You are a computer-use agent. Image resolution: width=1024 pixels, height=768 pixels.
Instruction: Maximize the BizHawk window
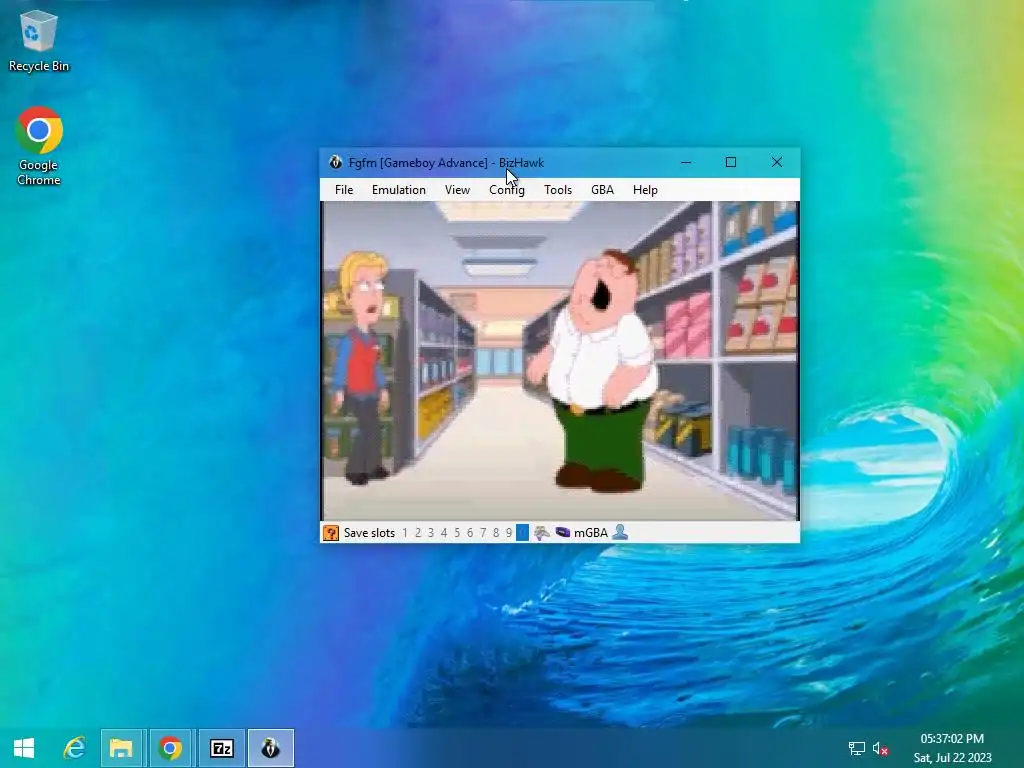tap(731, 163)
